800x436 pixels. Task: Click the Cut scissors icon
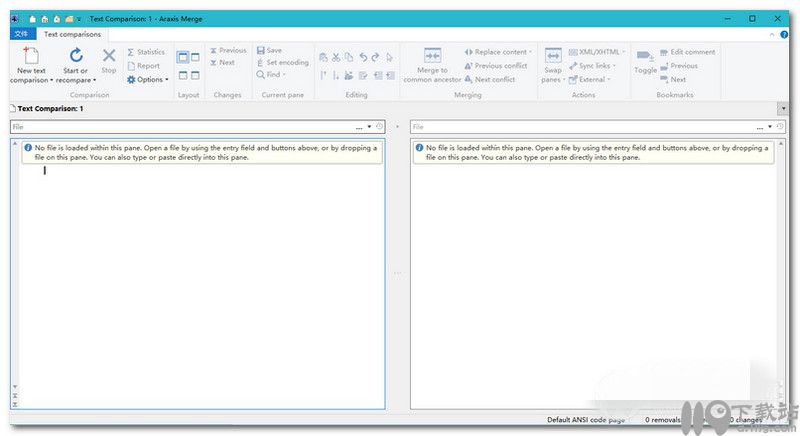click(336, 57)
